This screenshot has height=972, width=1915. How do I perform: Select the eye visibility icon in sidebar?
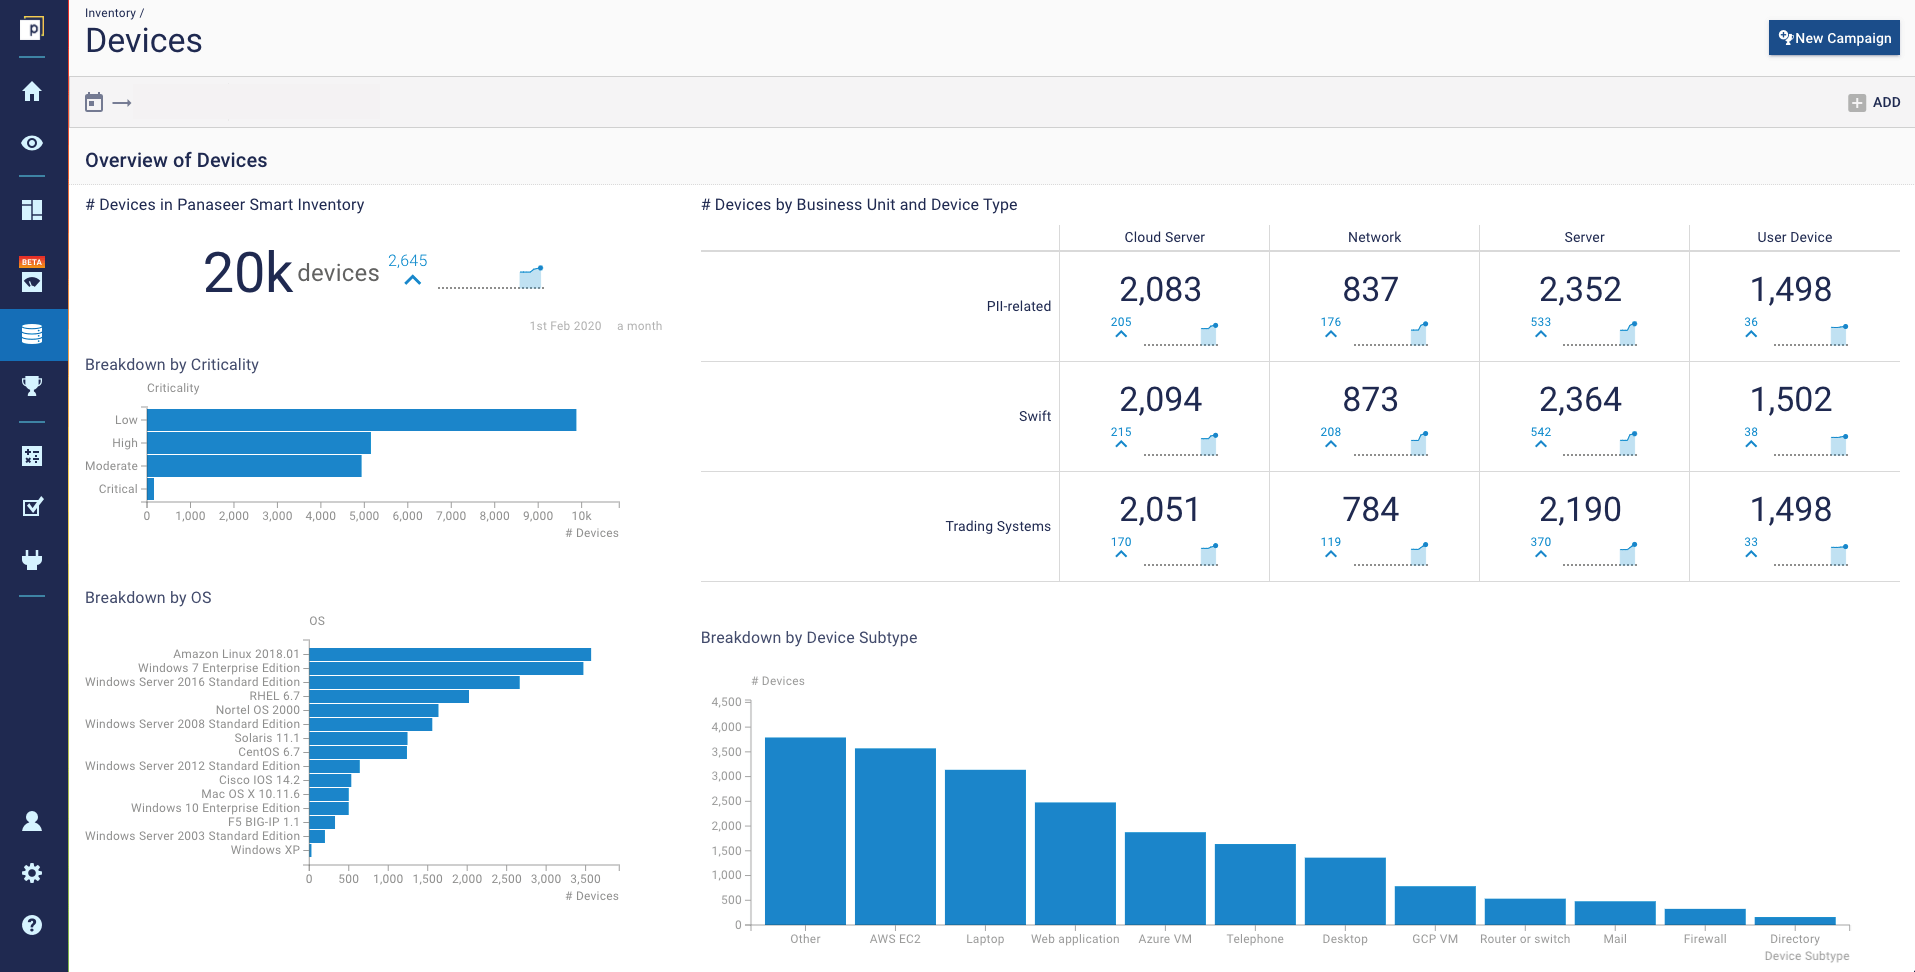click(x=32, y=143)
